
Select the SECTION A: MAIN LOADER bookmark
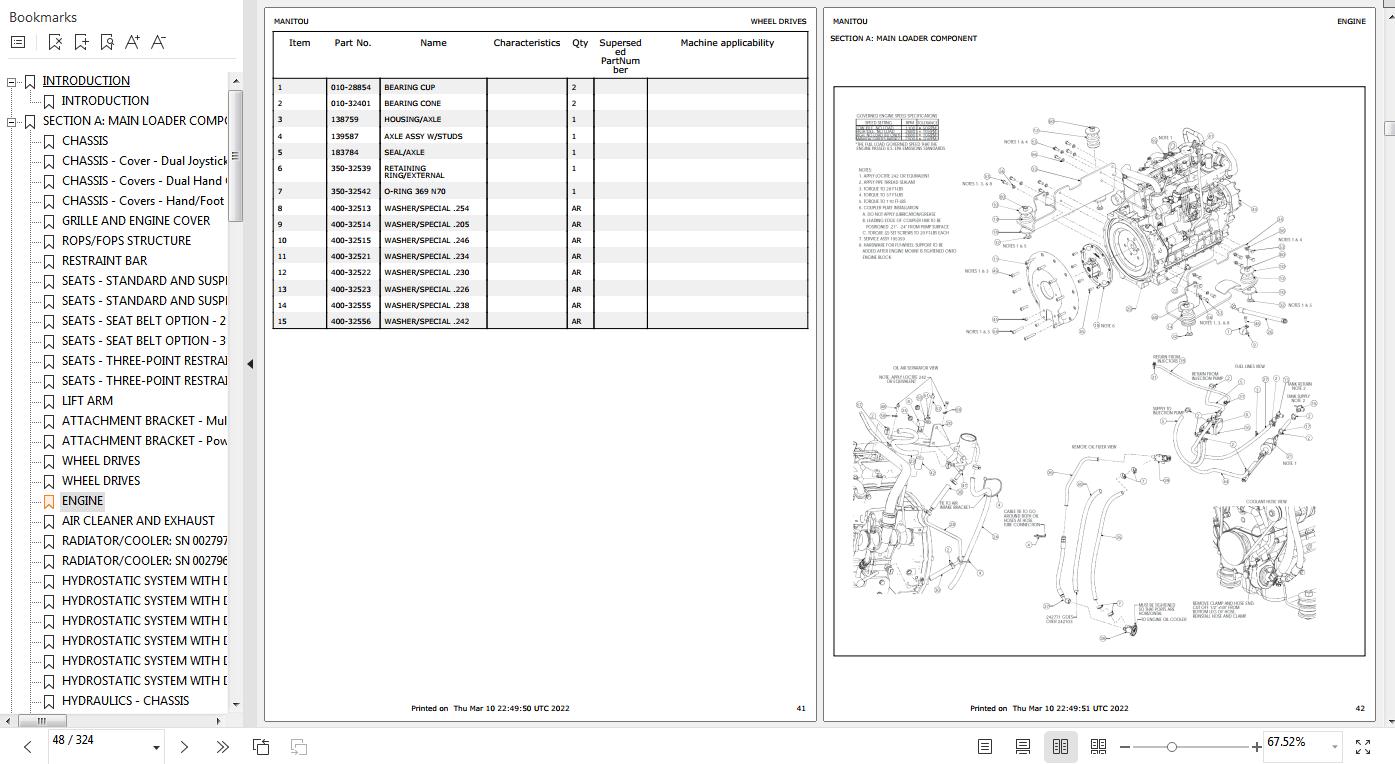point(135,121)
